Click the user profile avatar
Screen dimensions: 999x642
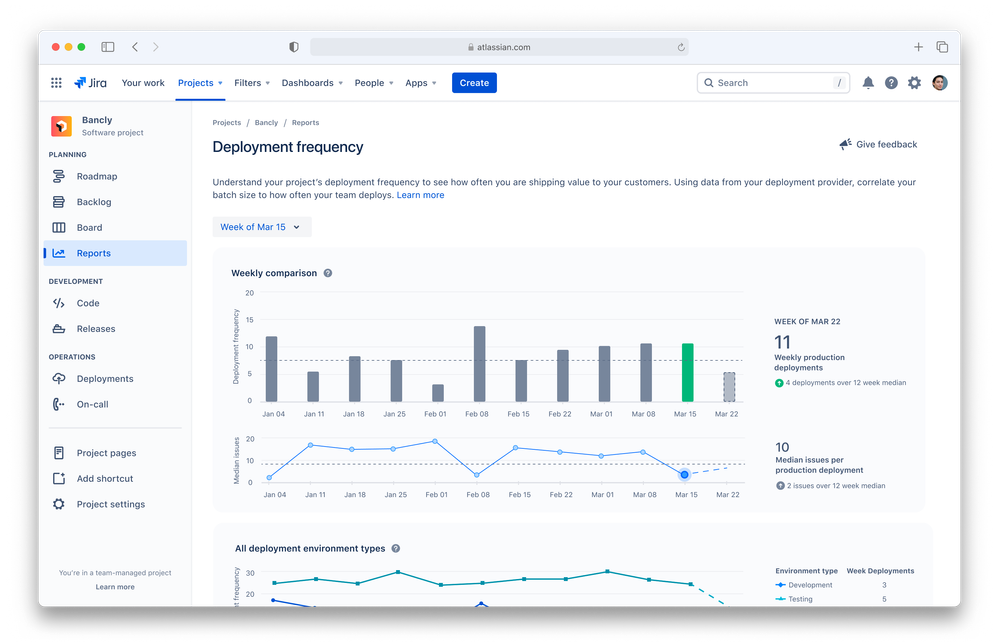click(939, 83)
